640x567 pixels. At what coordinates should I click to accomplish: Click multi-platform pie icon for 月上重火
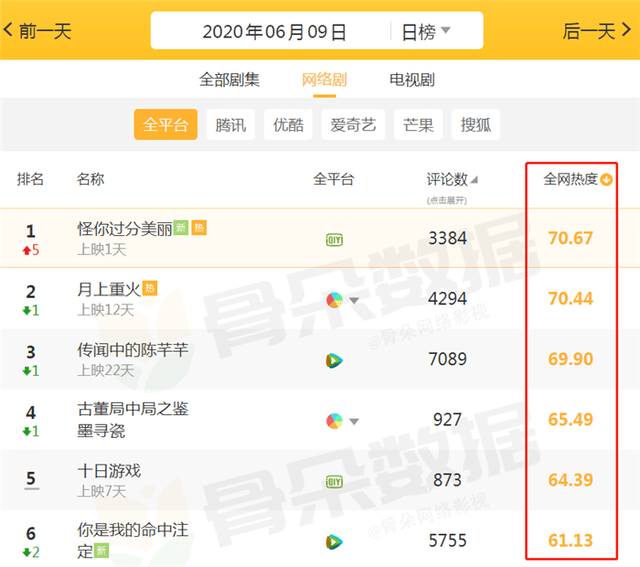pyautogui.click(x=334, y=300)
